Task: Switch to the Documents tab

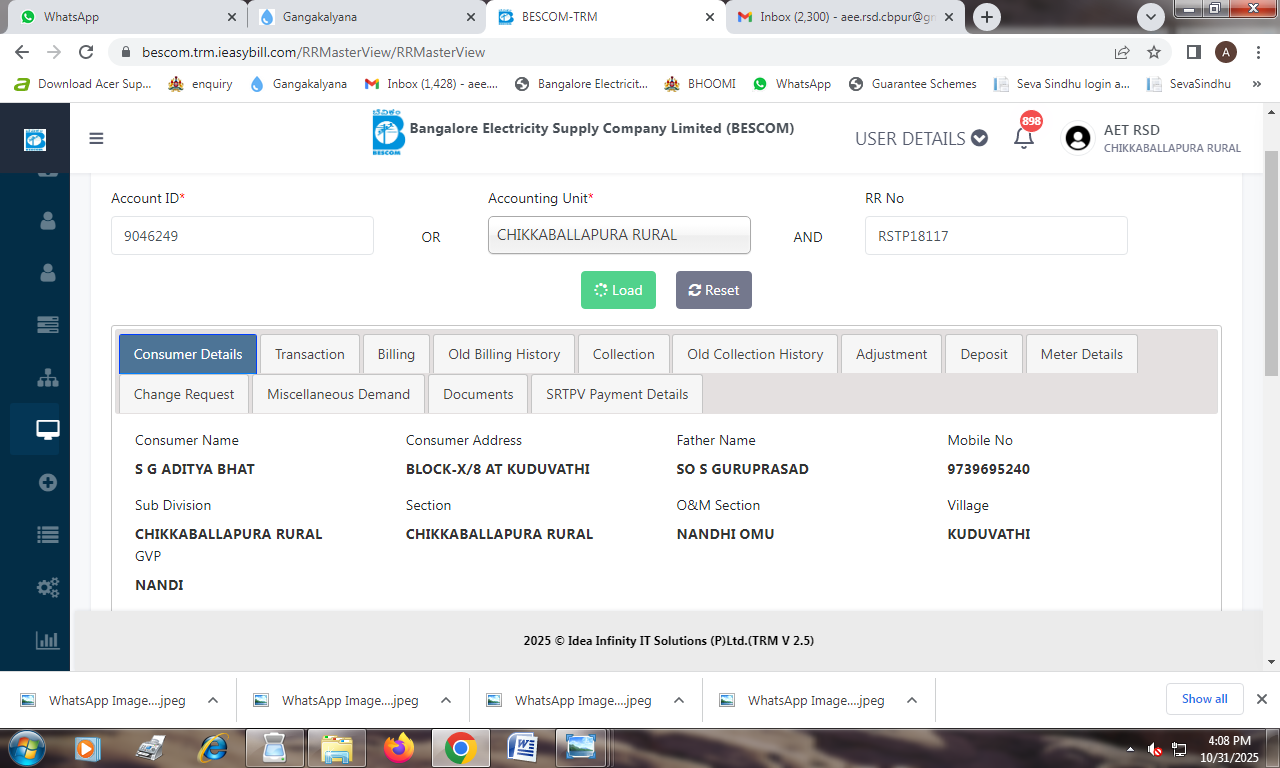Action: coord(478,394)
